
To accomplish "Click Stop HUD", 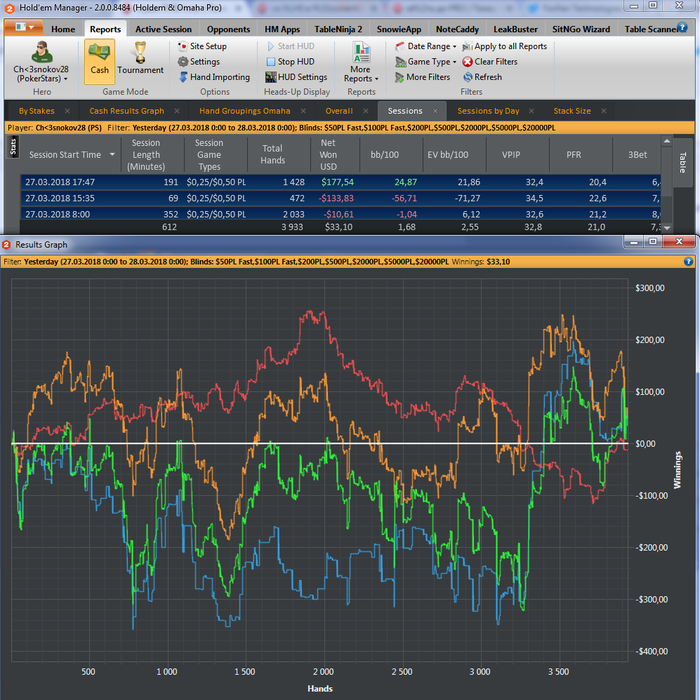I will (291, 62).
